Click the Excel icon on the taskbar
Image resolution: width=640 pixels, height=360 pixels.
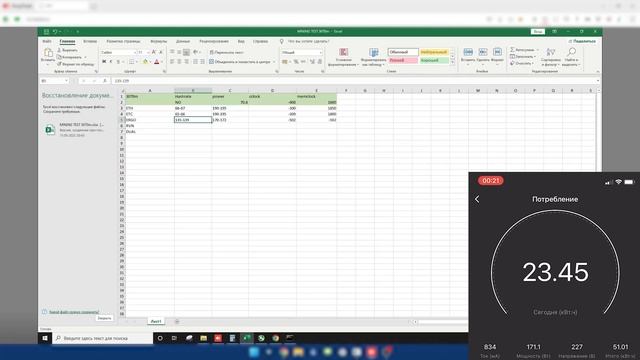[247, 338]
